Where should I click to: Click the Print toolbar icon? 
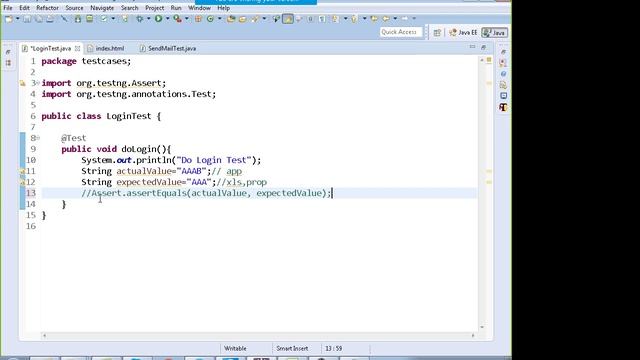click(49, 19)
